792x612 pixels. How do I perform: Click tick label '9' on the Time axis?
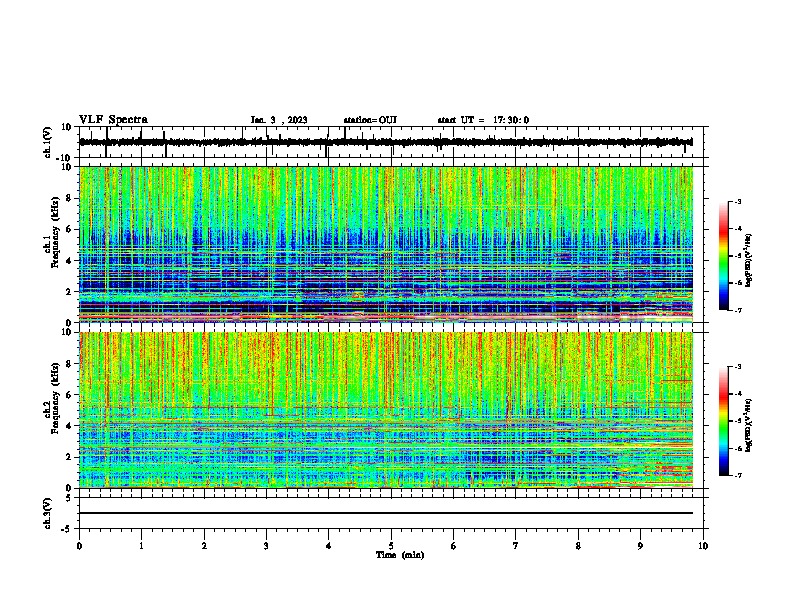point(640,546)
